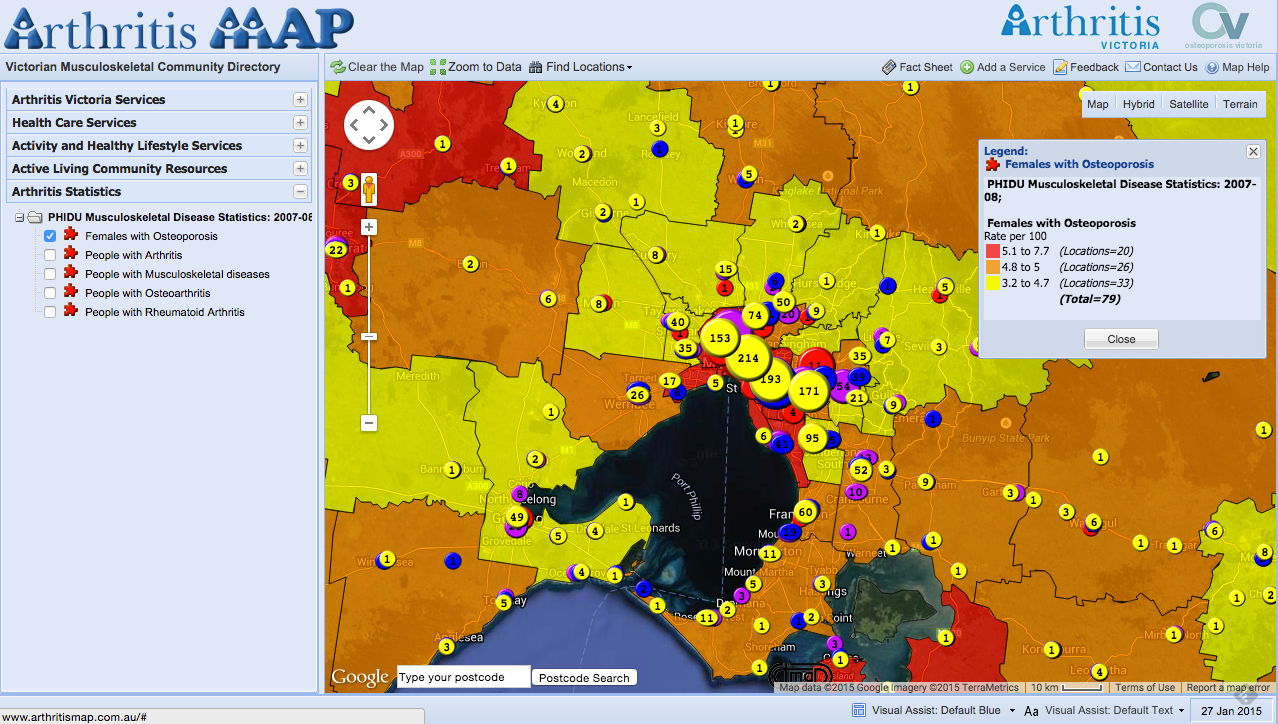The height and width of the screenshot is (724, 1278).
Task: Switch to the Satellite map view
Action: (1189, 104)
